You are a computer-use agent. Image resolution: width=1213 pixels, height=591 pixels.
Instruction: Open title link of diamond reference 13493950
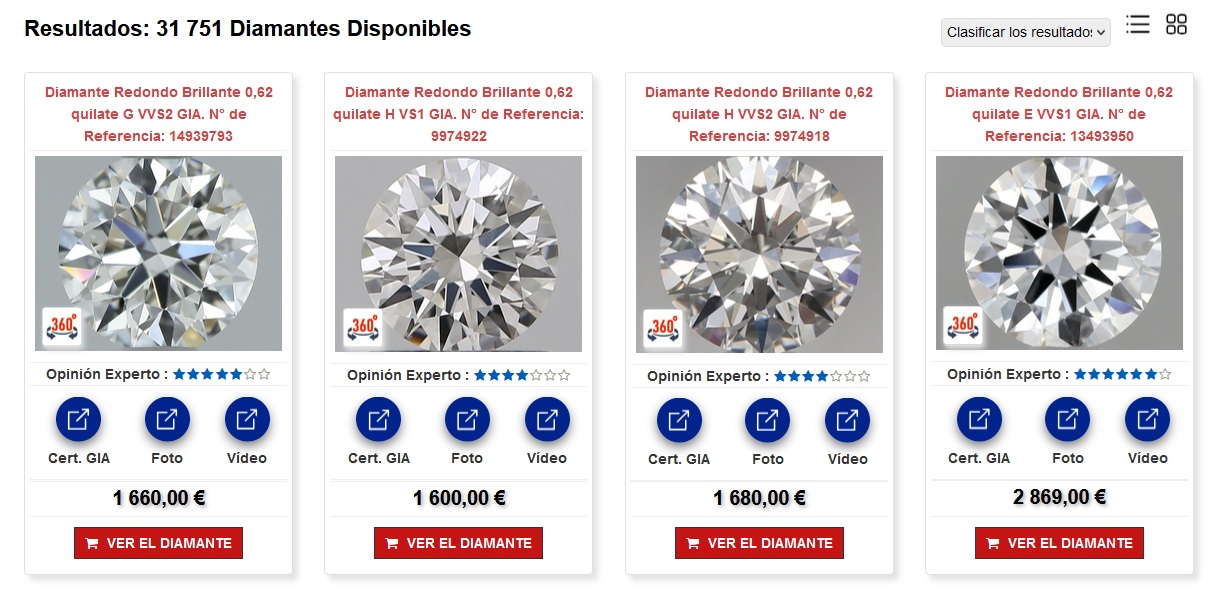click(x=1059, y=112)
